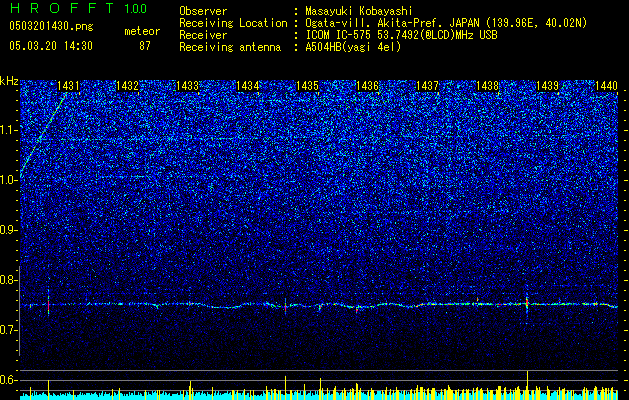Image resolution: width=629 pixels, height=400 pixels.
Task: Click the 0.6 kHz axis label
Action: [8, 380]
